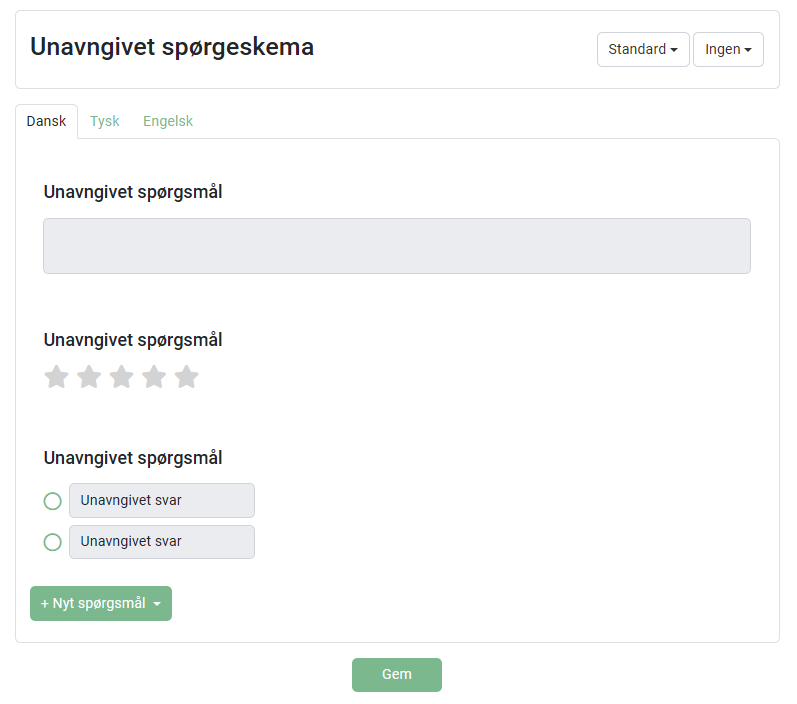Click the large gray text answer box

click(x=396, y=246)
